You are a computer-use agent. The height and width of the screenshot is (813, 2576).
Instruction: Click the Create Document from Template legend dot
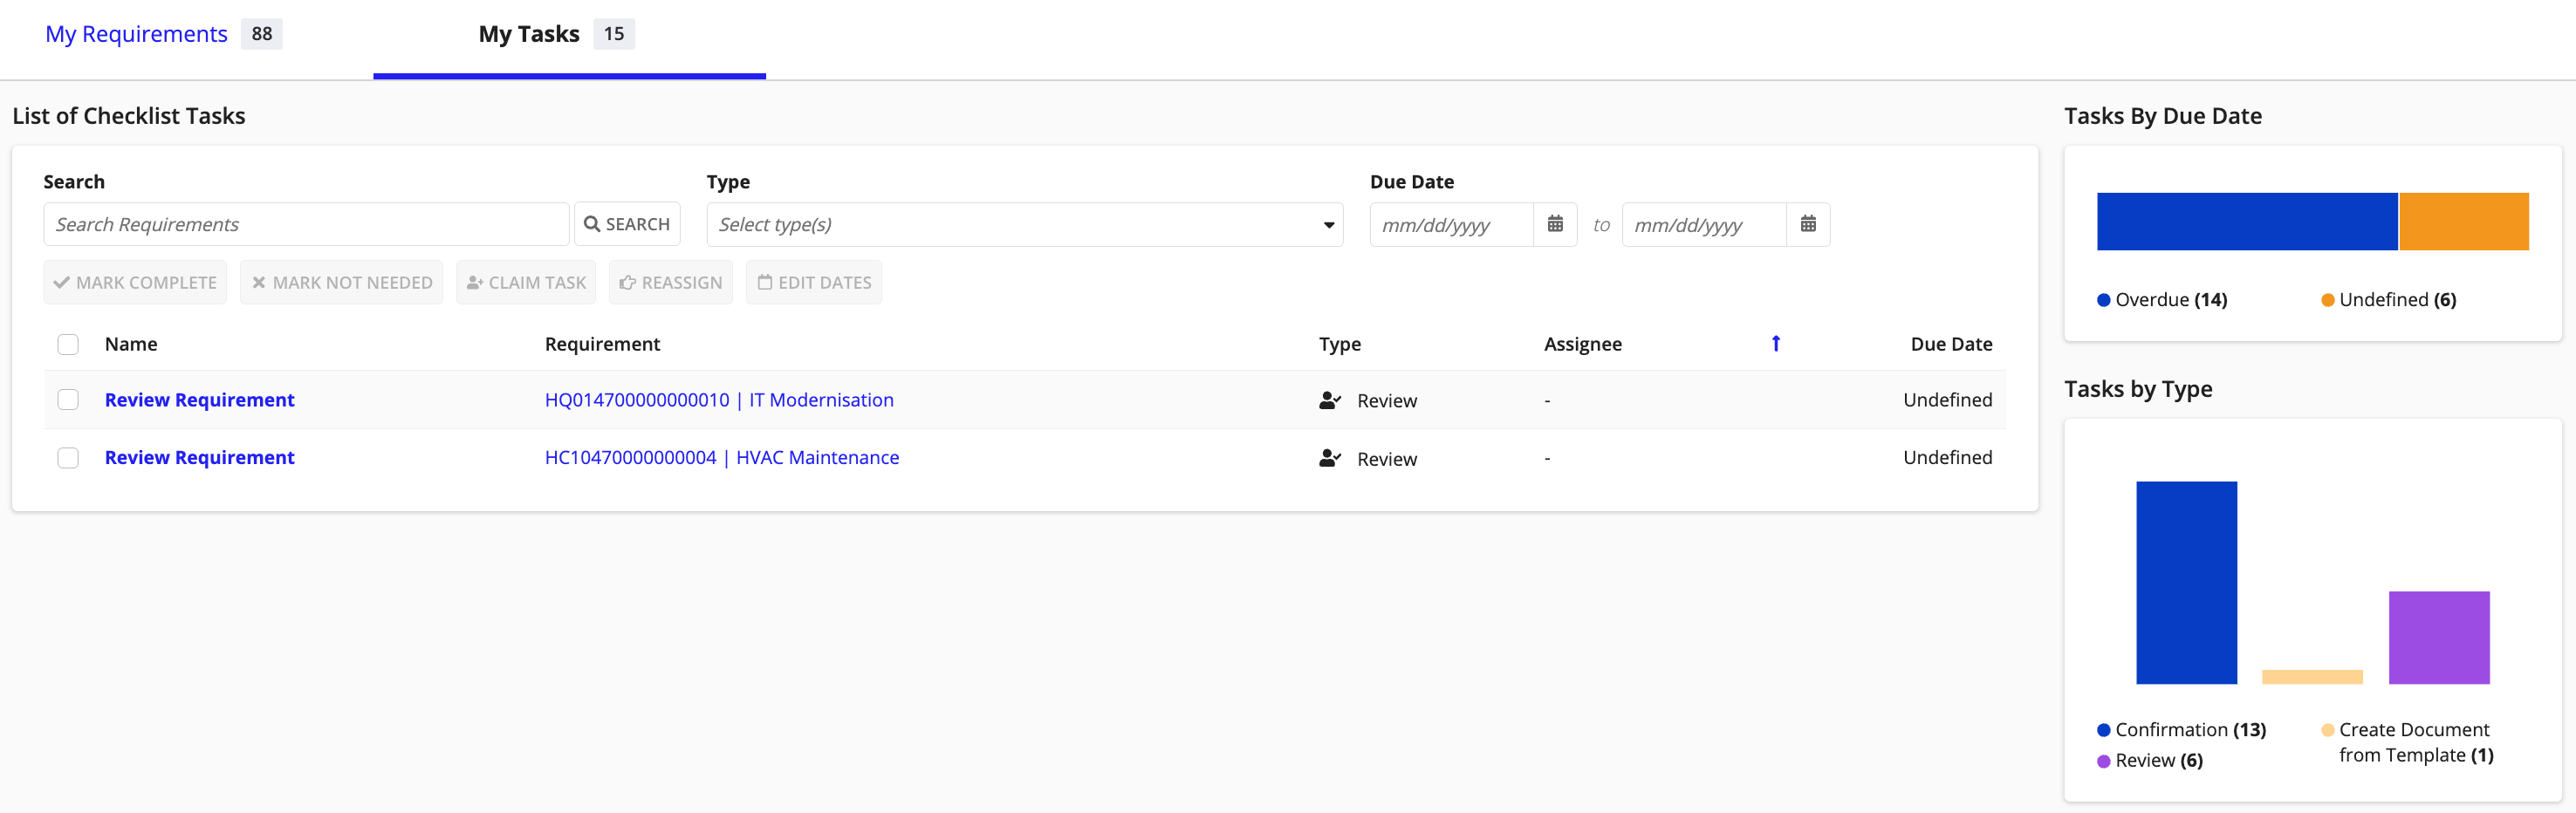(2327, 730)
